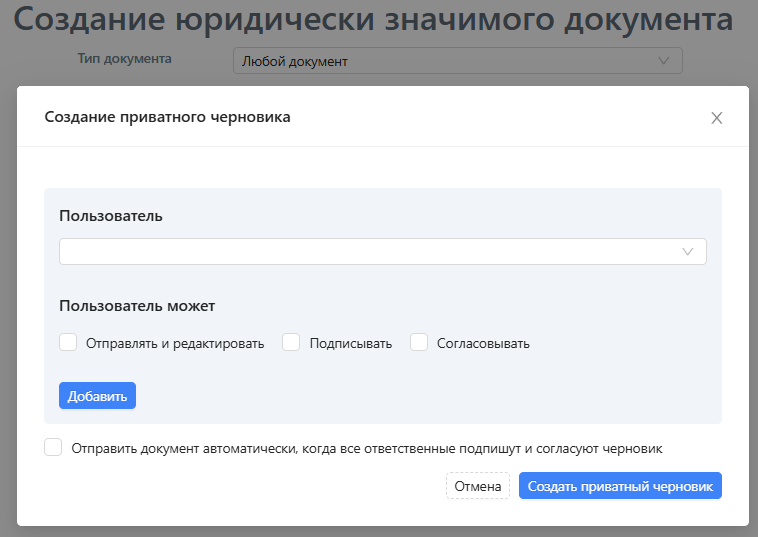Click the auto-send sentence label text

[367, 449]
